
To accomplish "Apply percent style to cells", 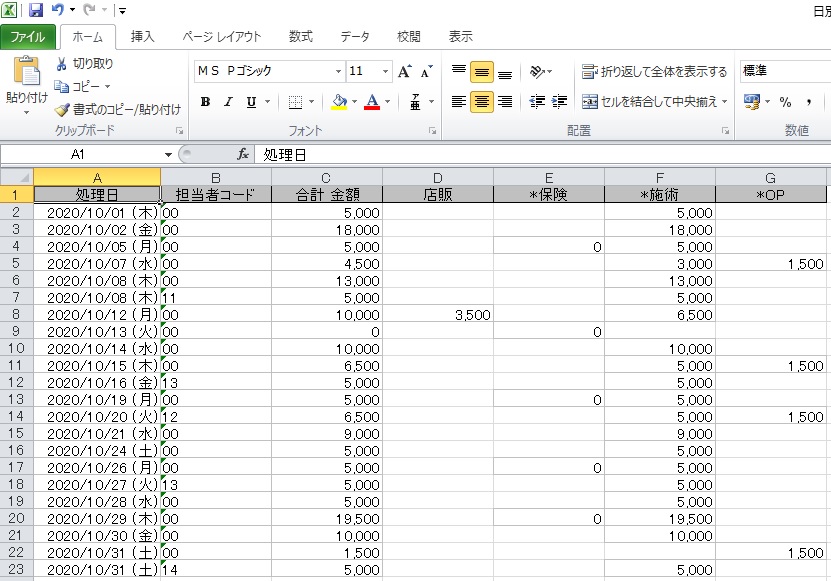I will pos(785,102).
